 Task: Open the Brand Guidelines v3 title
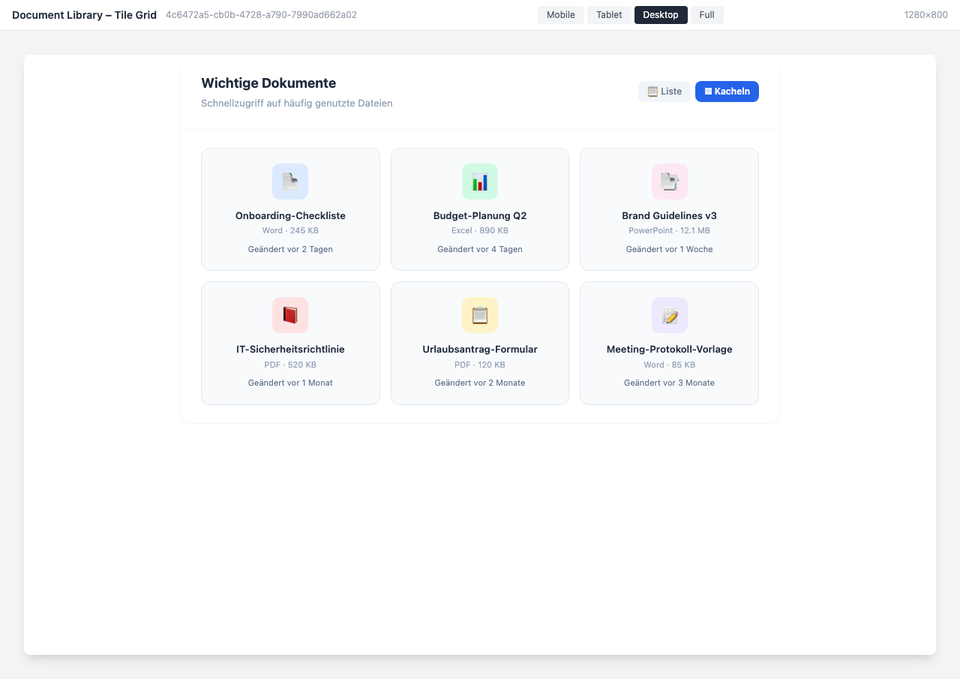click(669, 215)
